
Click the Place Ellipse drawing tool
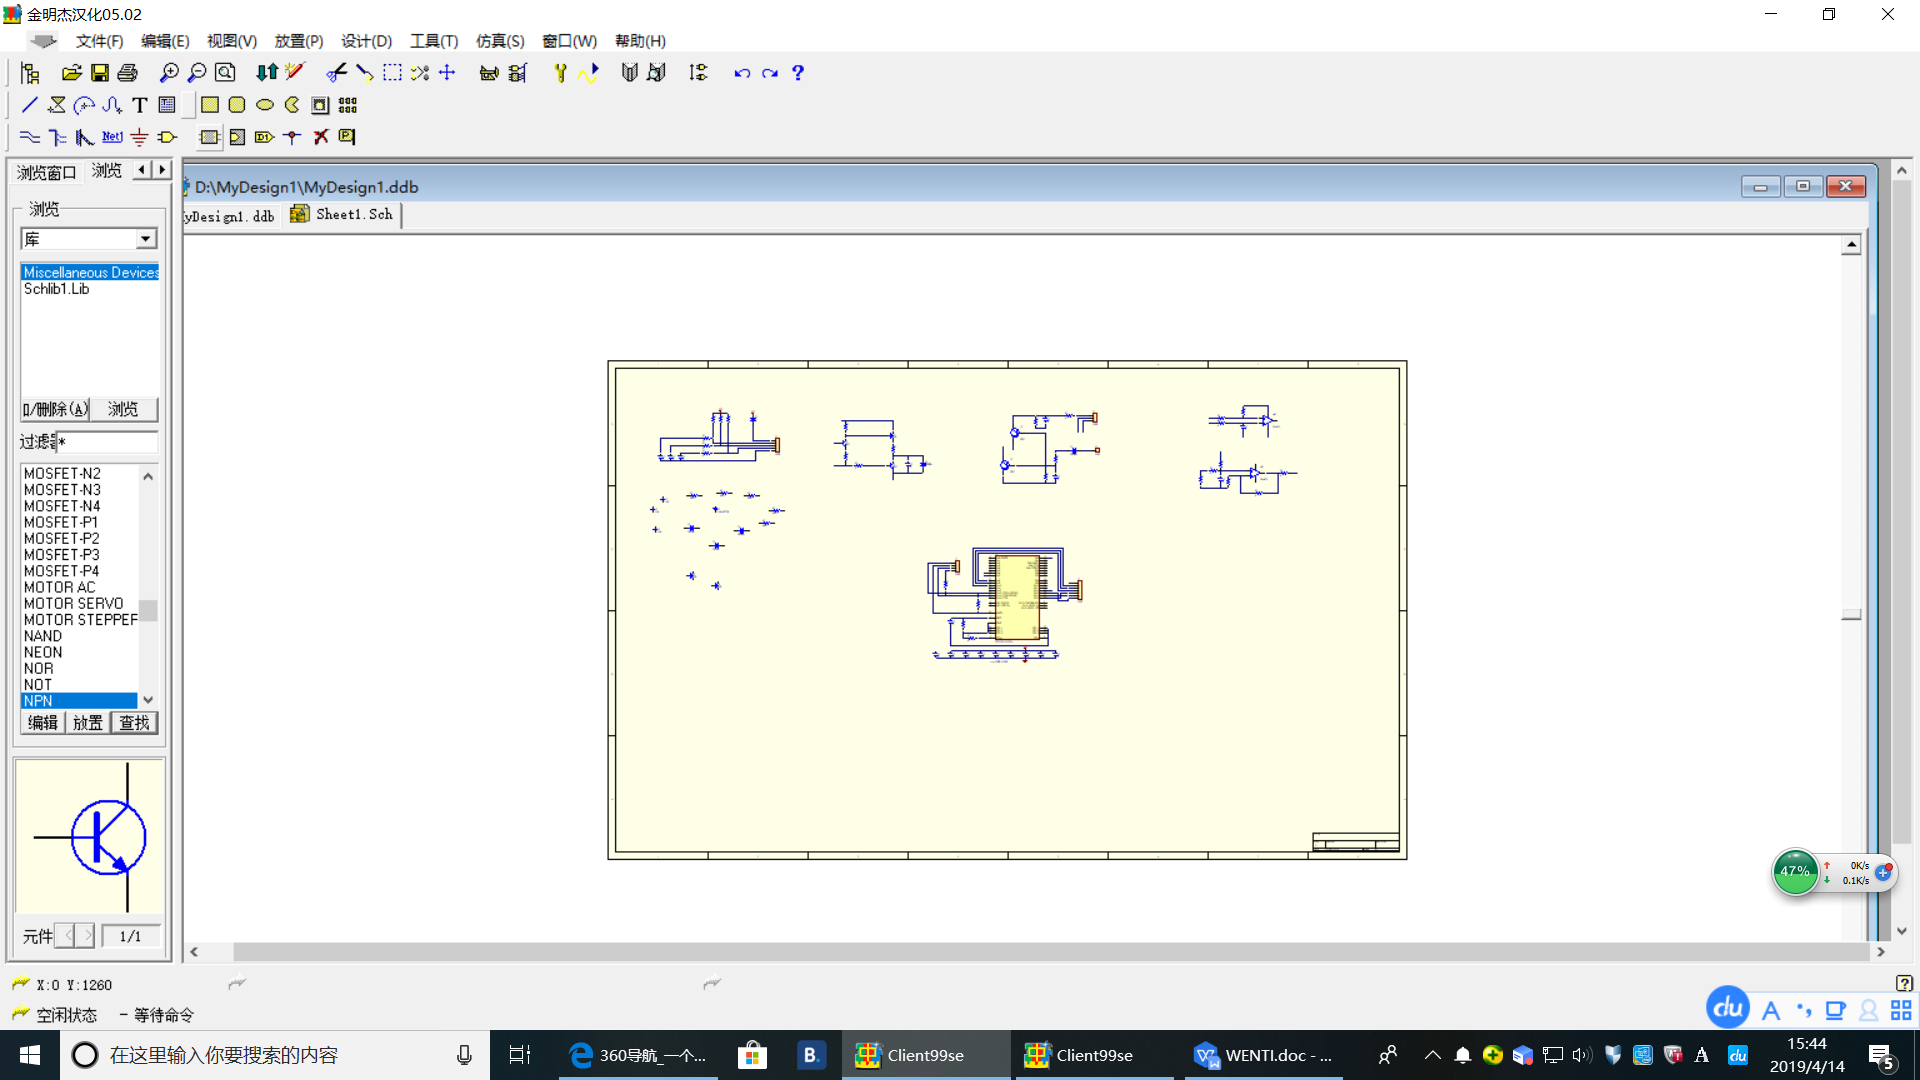pos(265,105)
